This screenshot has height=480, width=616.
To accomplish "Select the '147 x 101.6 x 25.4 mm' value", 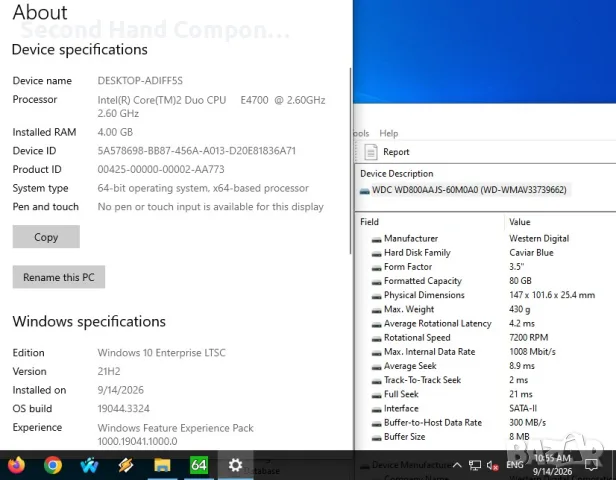I will (552, 295).
